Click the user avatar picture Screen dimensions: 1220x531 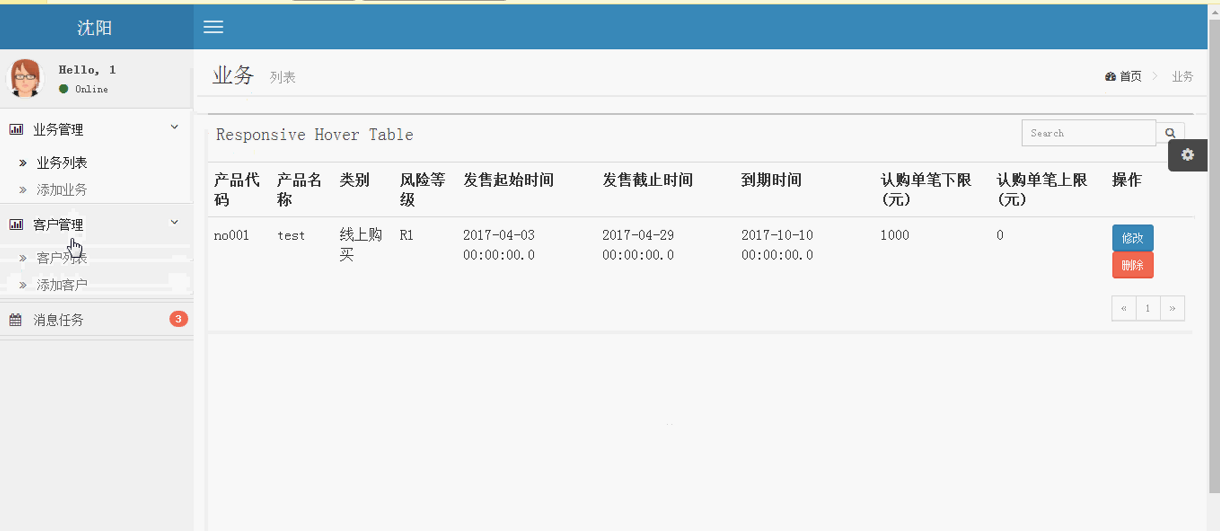pos(25,78)
